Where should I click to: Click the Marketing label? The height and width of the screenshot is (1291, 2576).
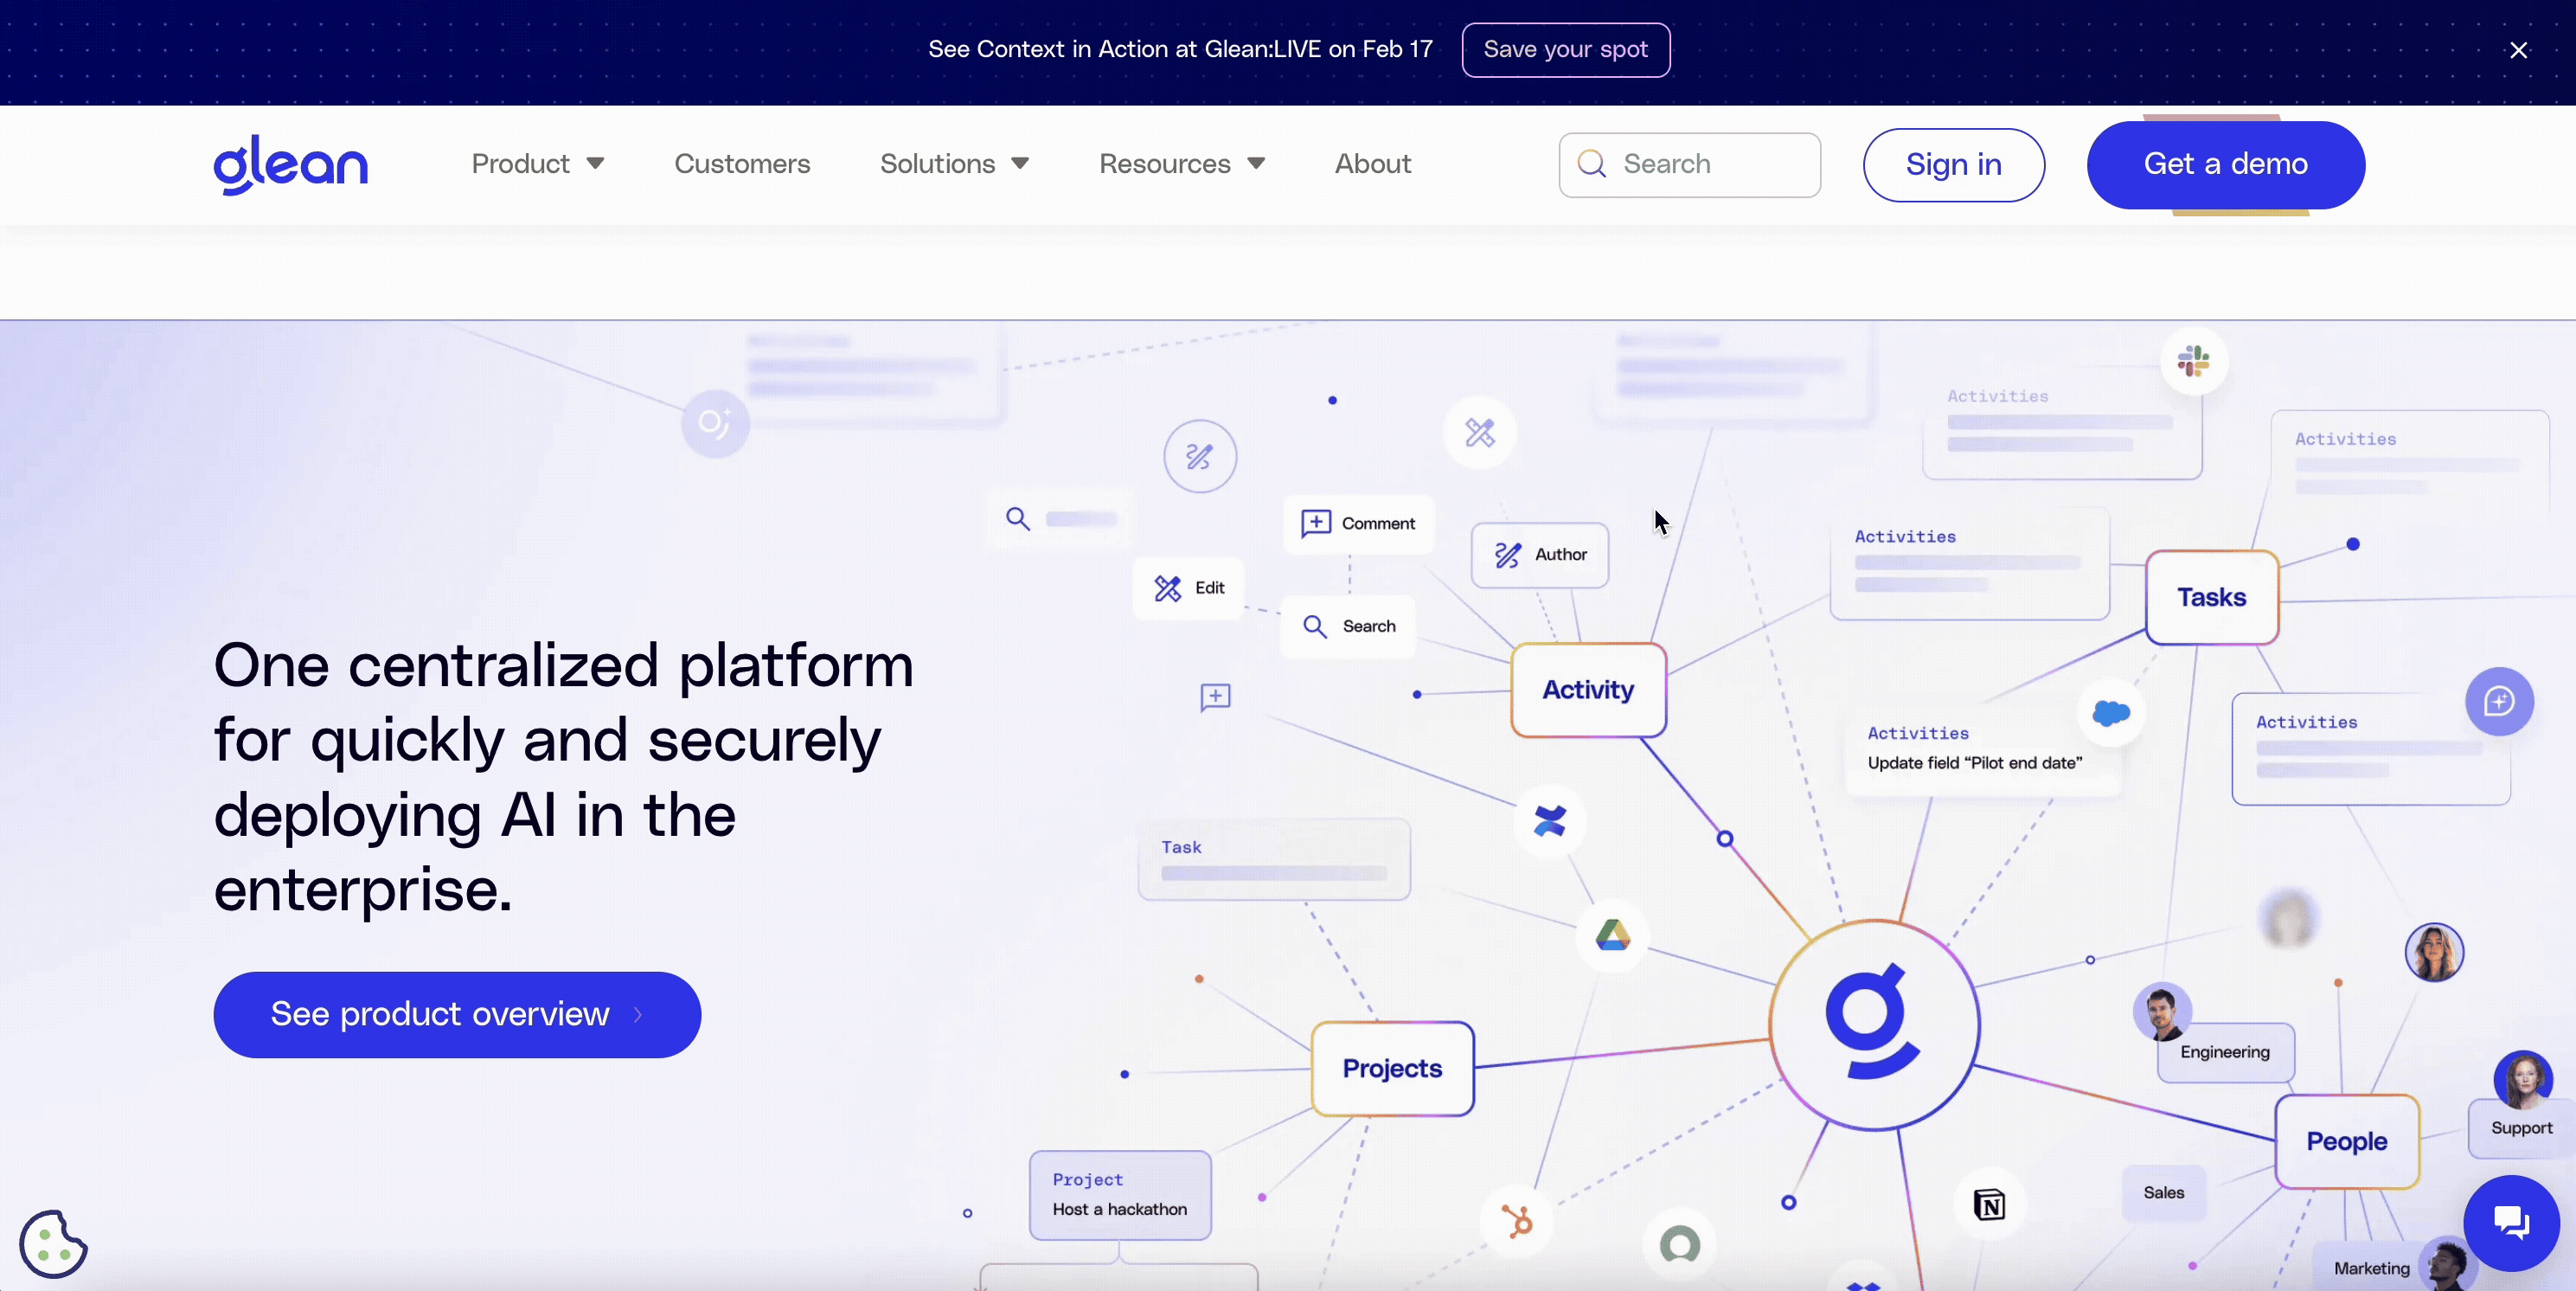[2371, 1268]
